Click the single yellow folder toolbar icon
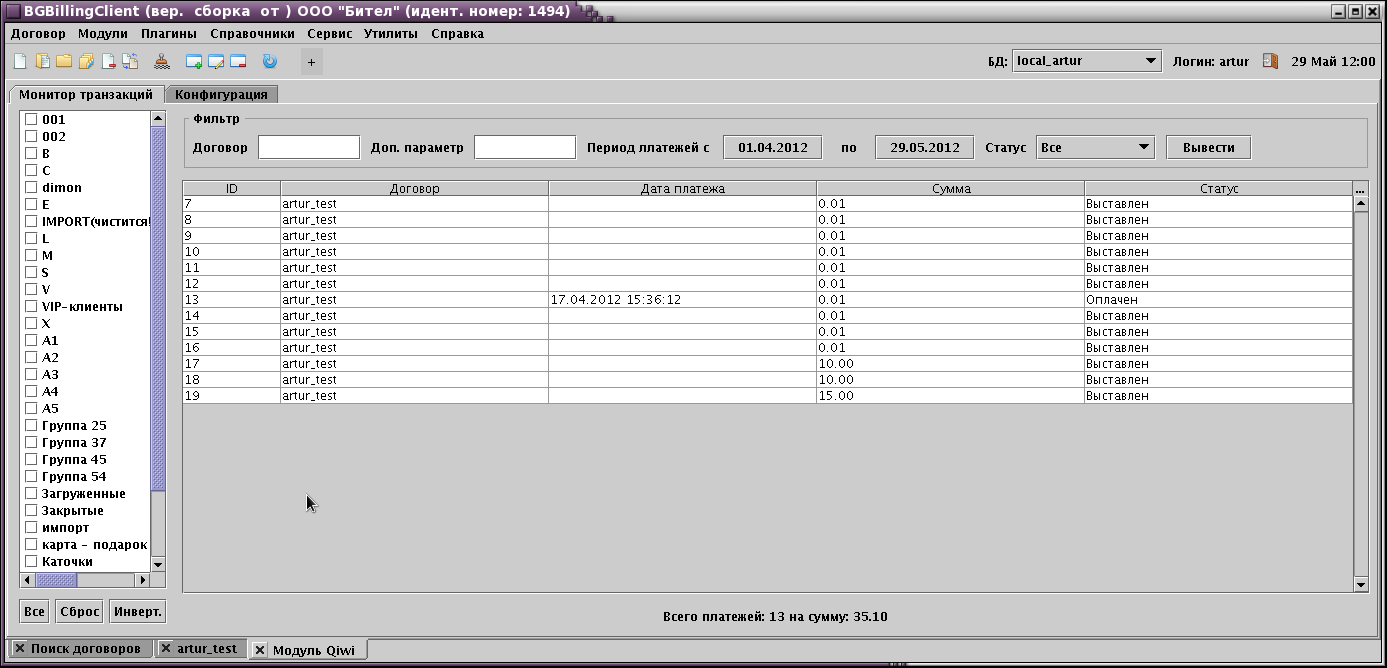Image resolution: width=1387 pixels, height=668 pixels. (64, 62)
